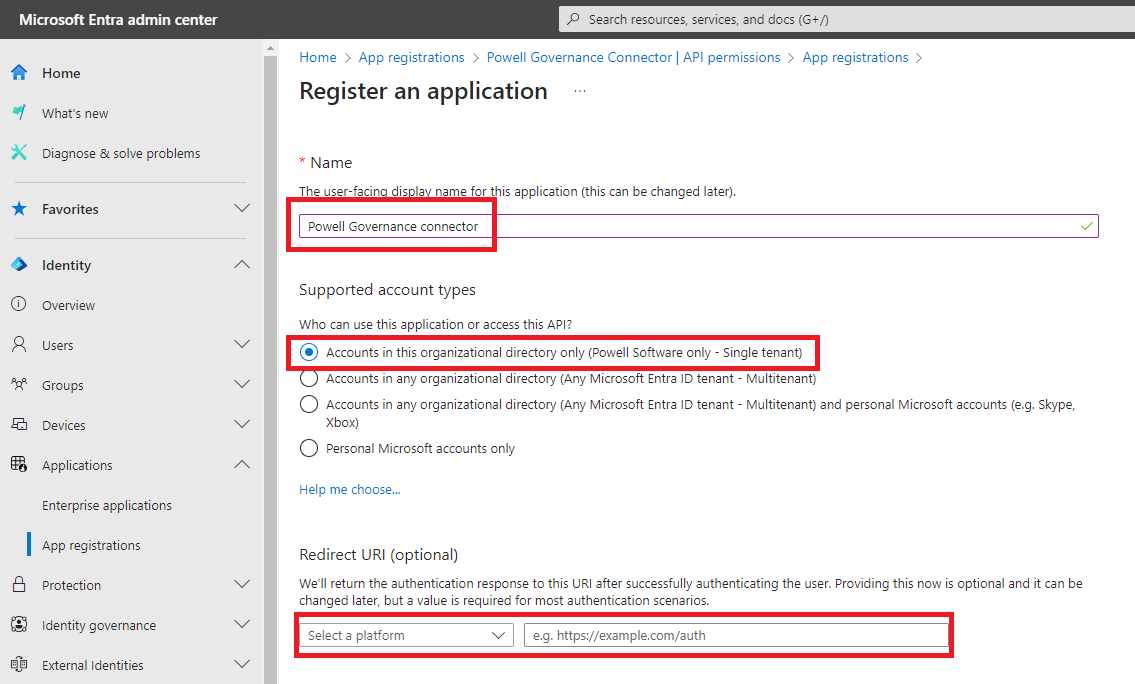
Task: Click the External Identities icon
Action: (20, 664)
